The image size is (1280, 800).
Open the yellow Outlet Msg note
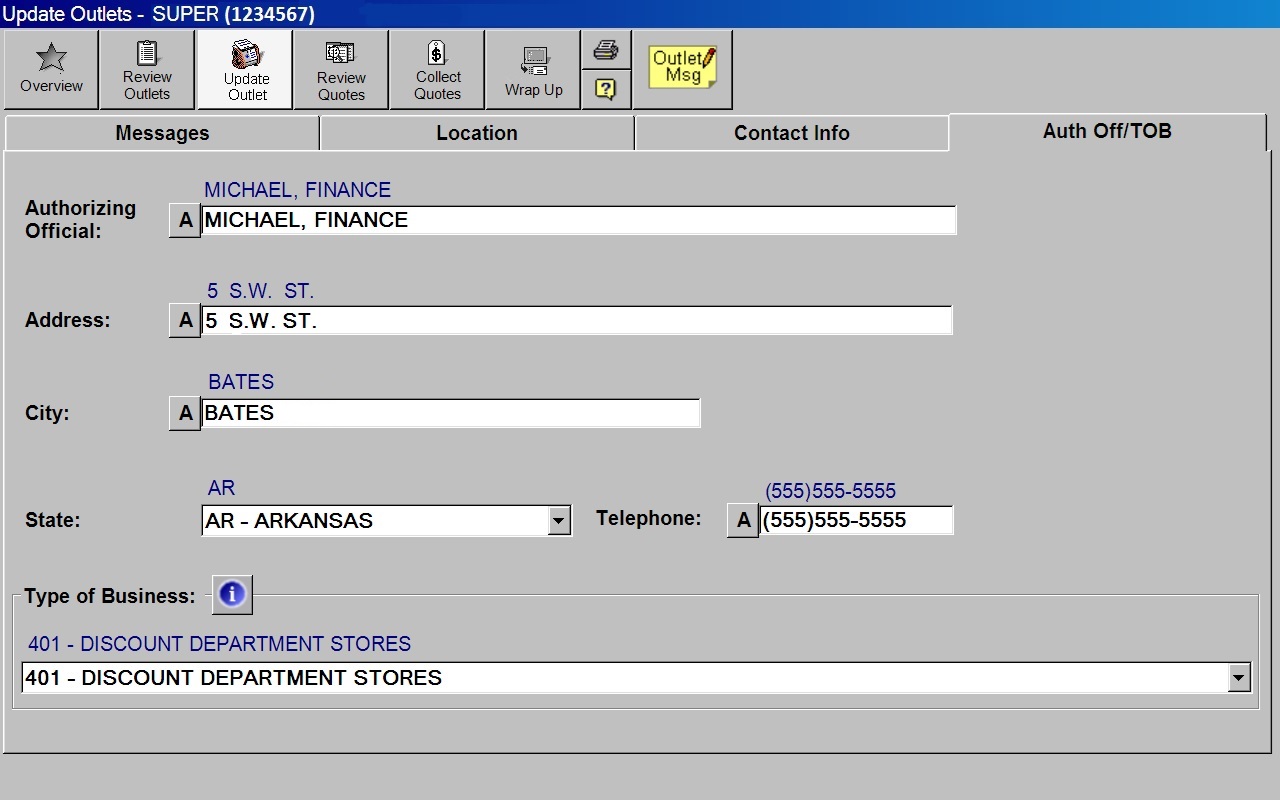[x=683, y=68]
